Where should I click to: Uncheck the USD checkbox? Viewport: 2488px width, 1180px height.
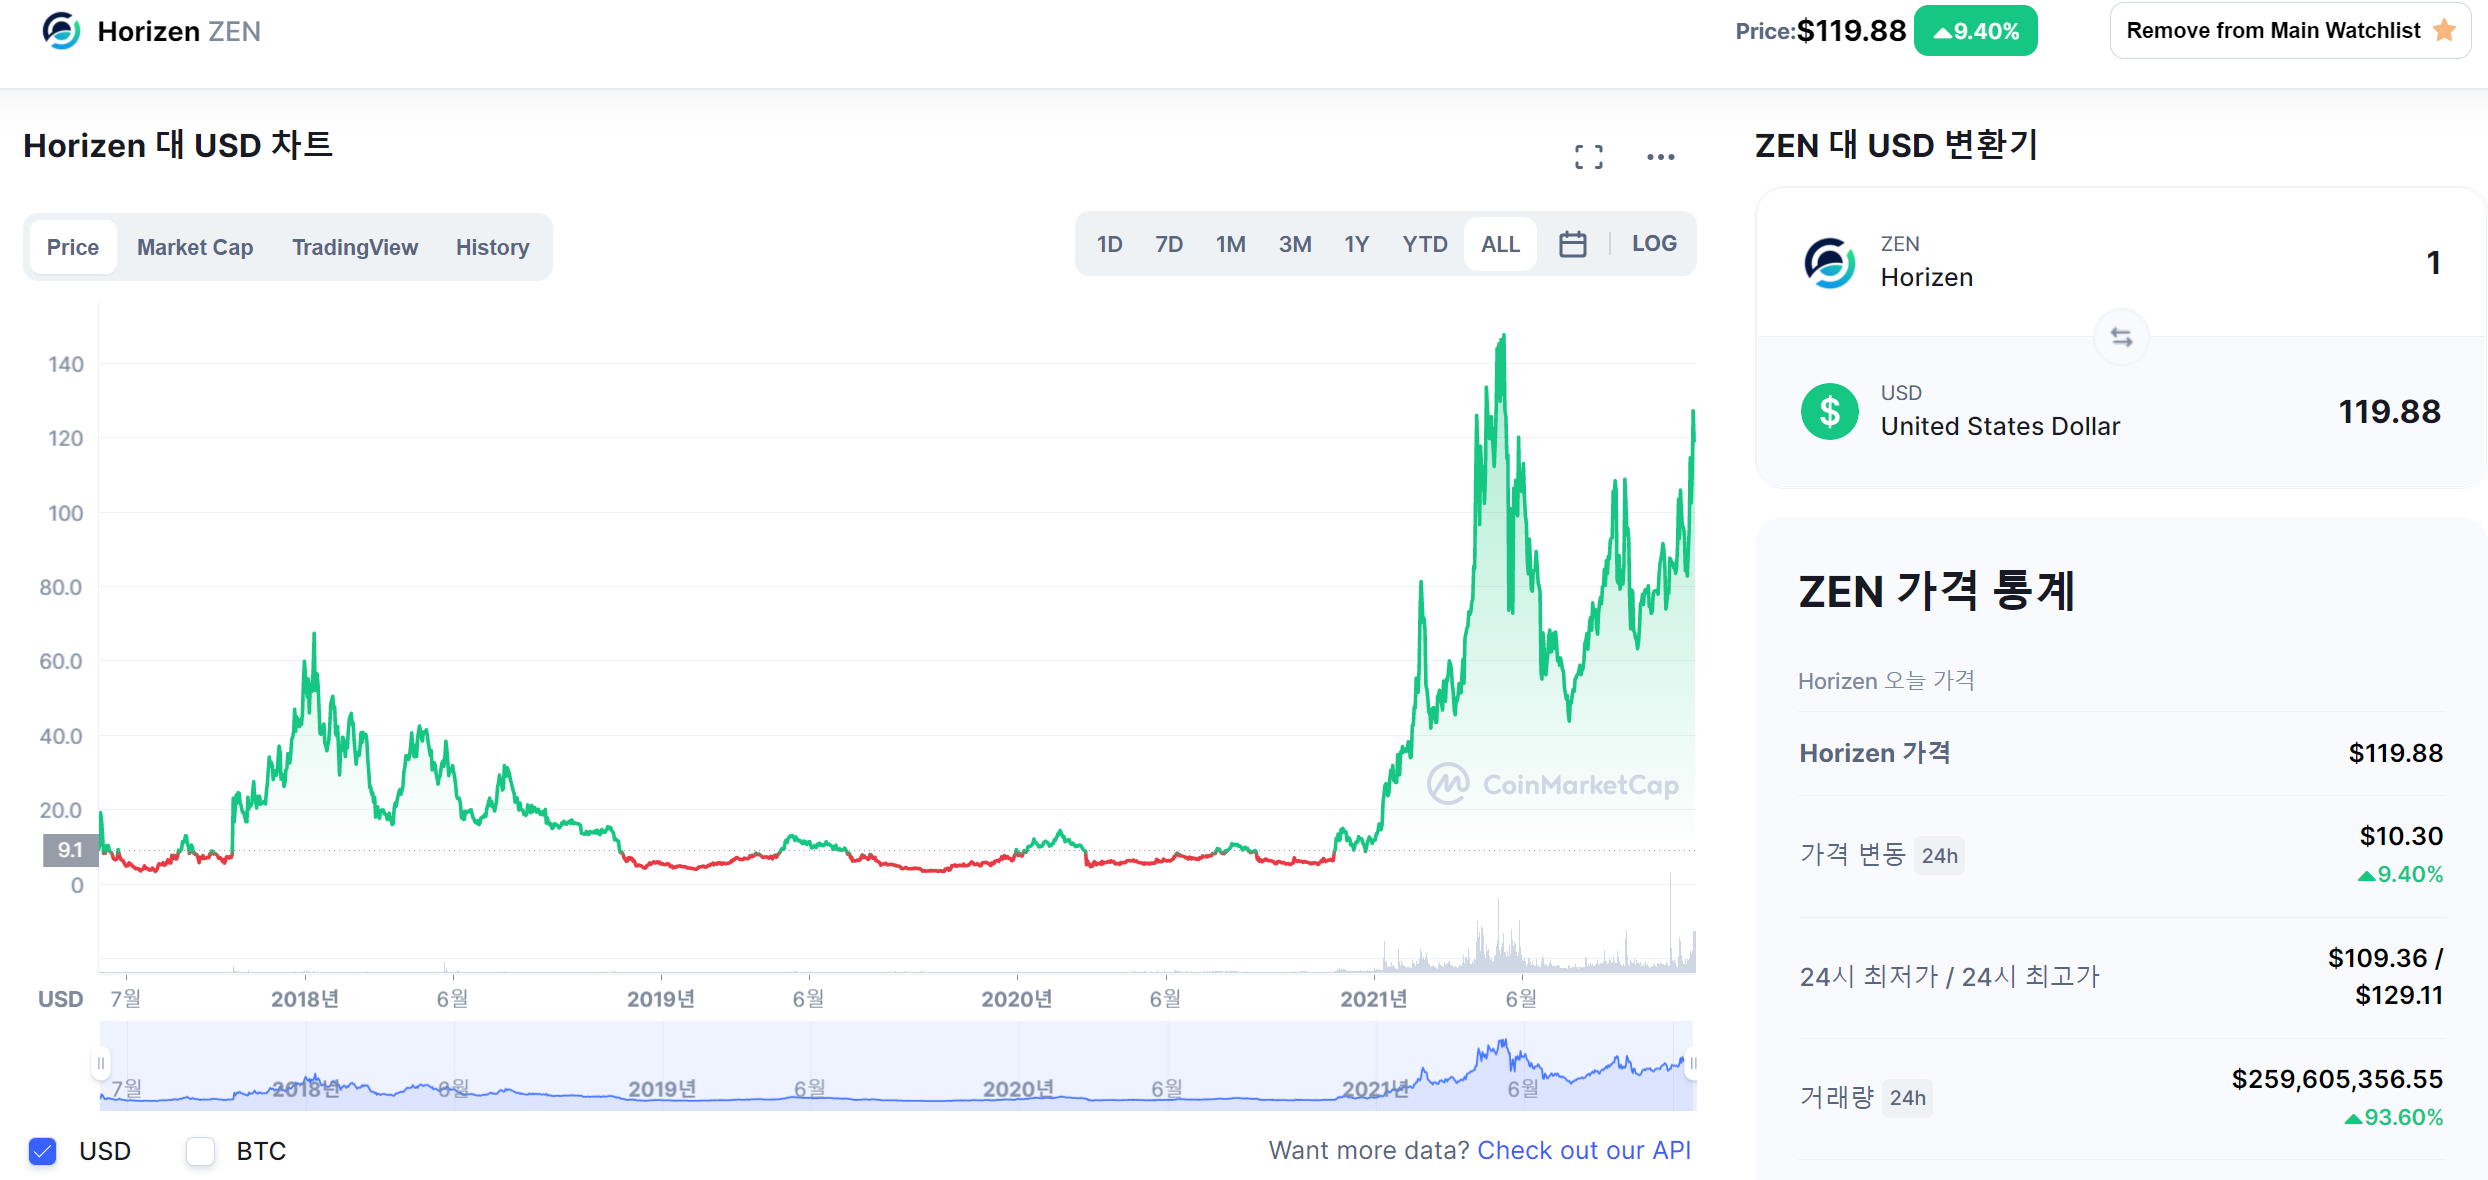pos(43,1151)
